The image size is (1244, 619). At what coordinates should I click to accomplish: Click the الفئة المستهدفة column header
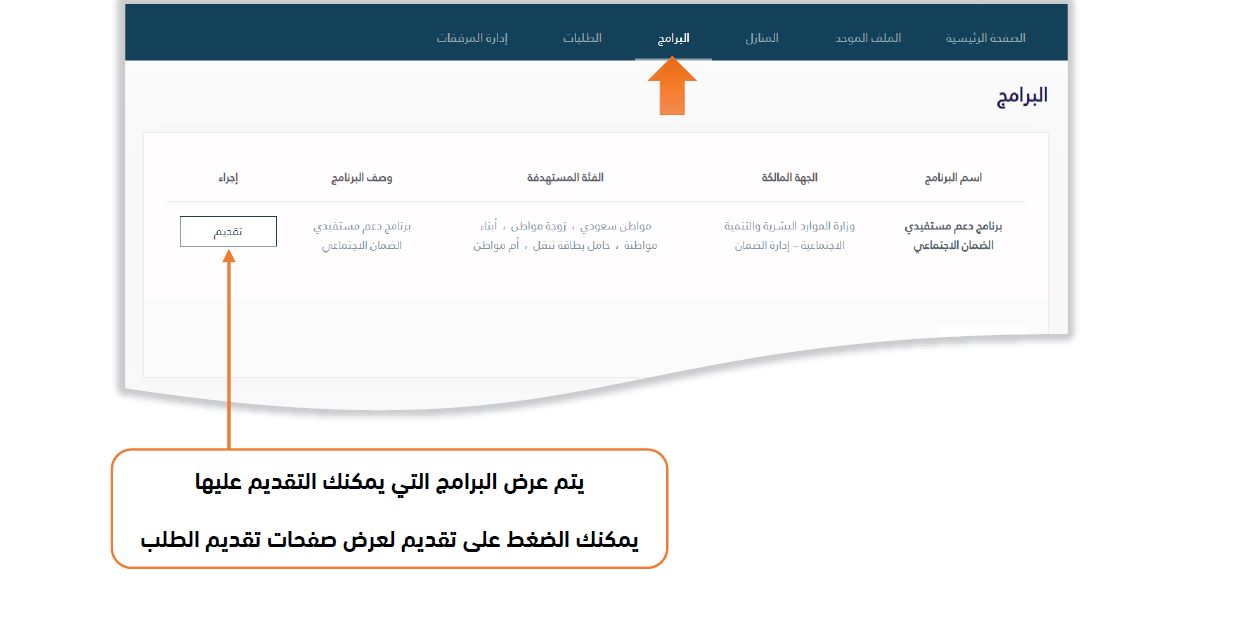tap(565, 178)
